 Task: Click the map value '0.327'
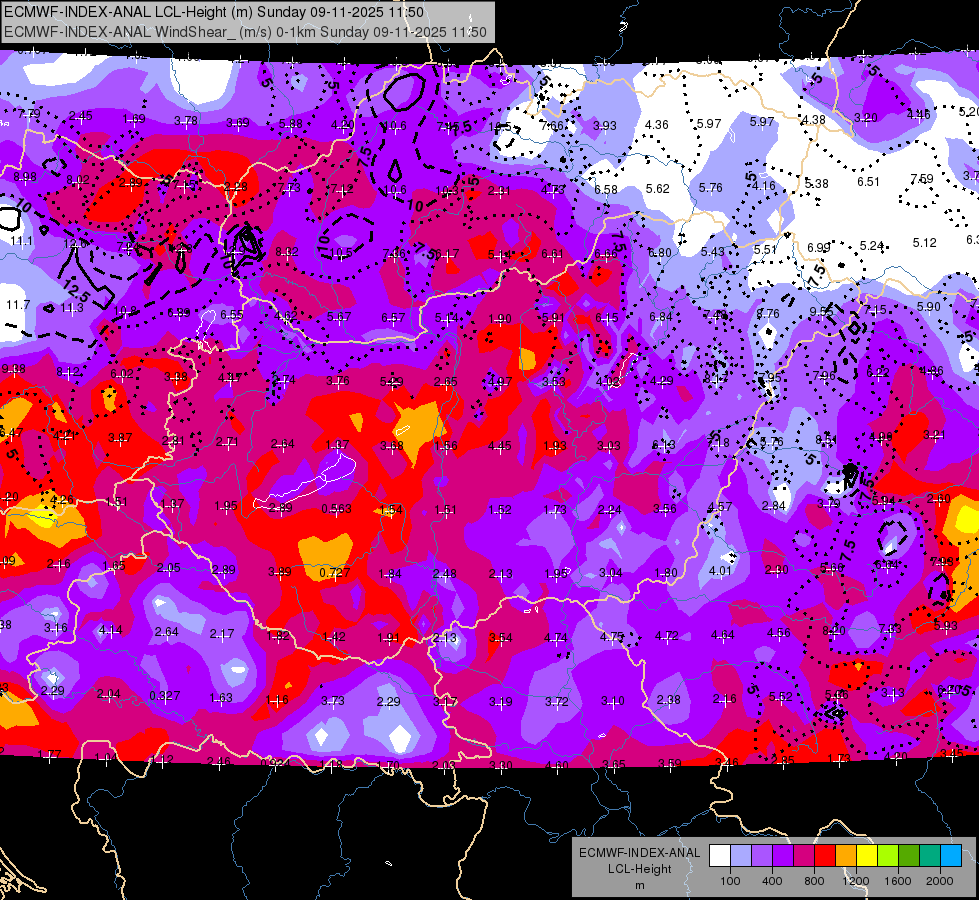click(x=165, y=696)
